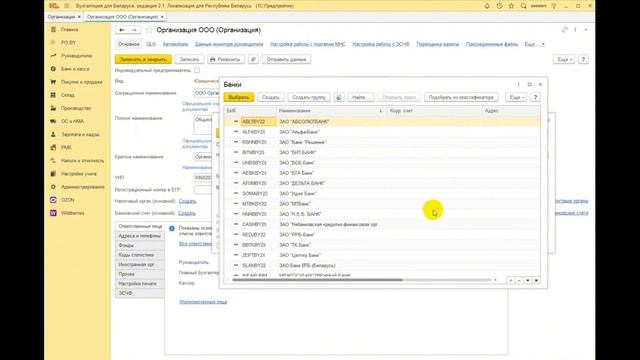Select bank with BIC UNBSBY2X
The height and width of the screenshot is (360, 640).
(x=382, y=162)
